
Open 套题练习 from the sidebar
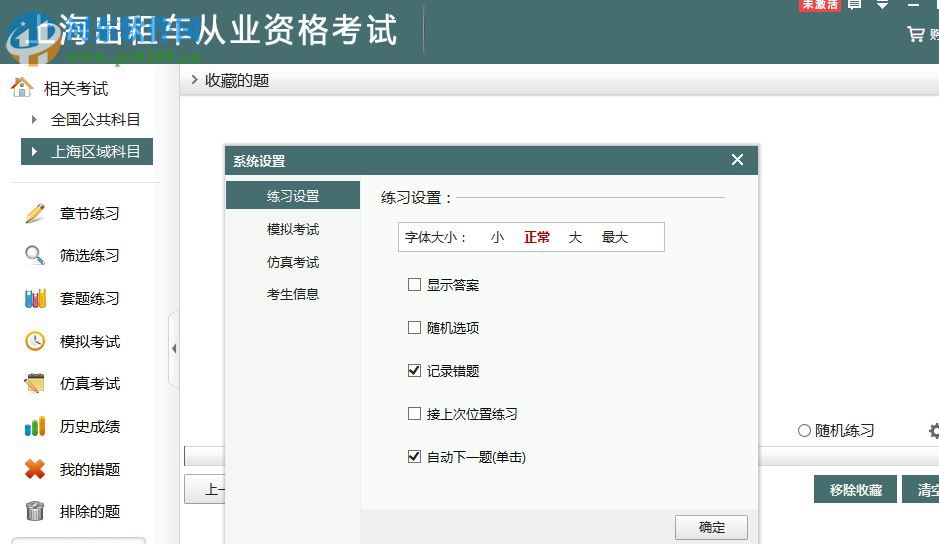90,298
